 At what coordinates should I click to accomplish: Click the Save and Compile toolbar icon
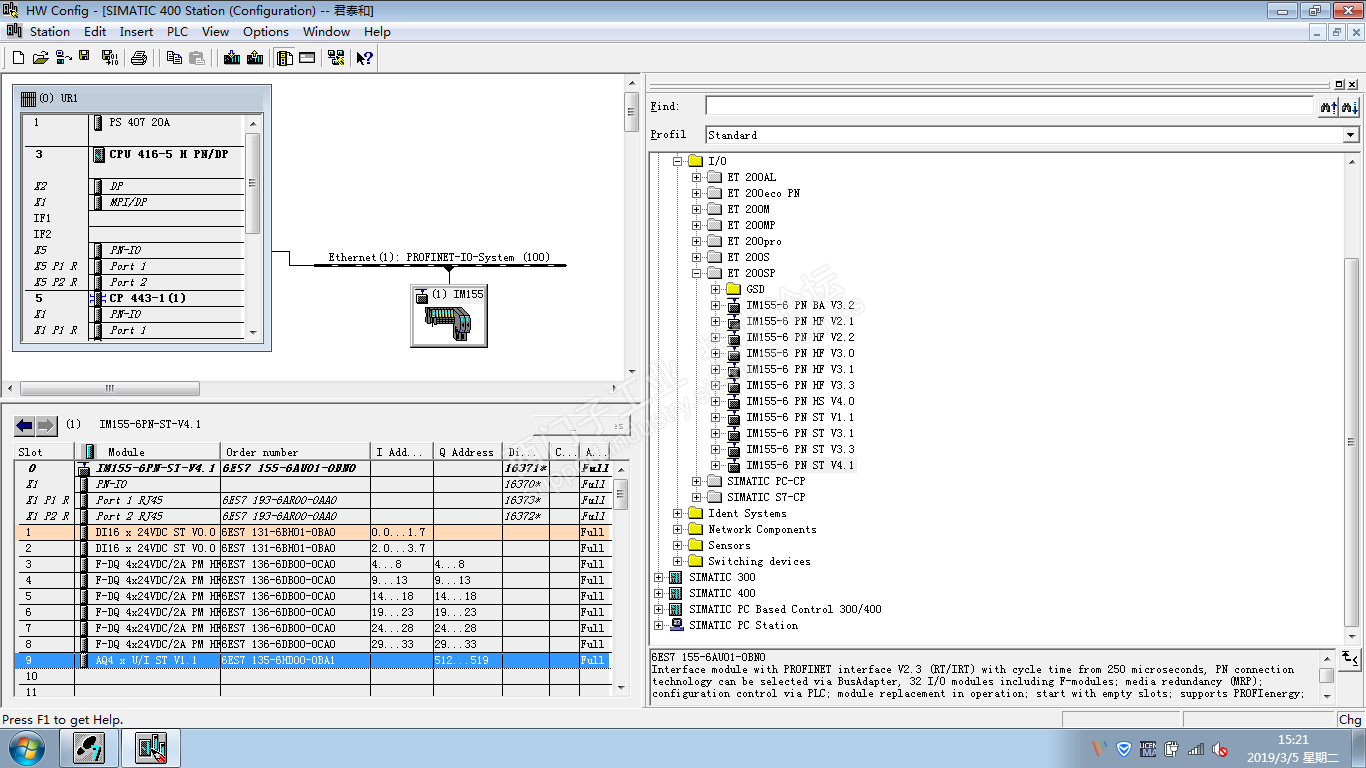109,58
